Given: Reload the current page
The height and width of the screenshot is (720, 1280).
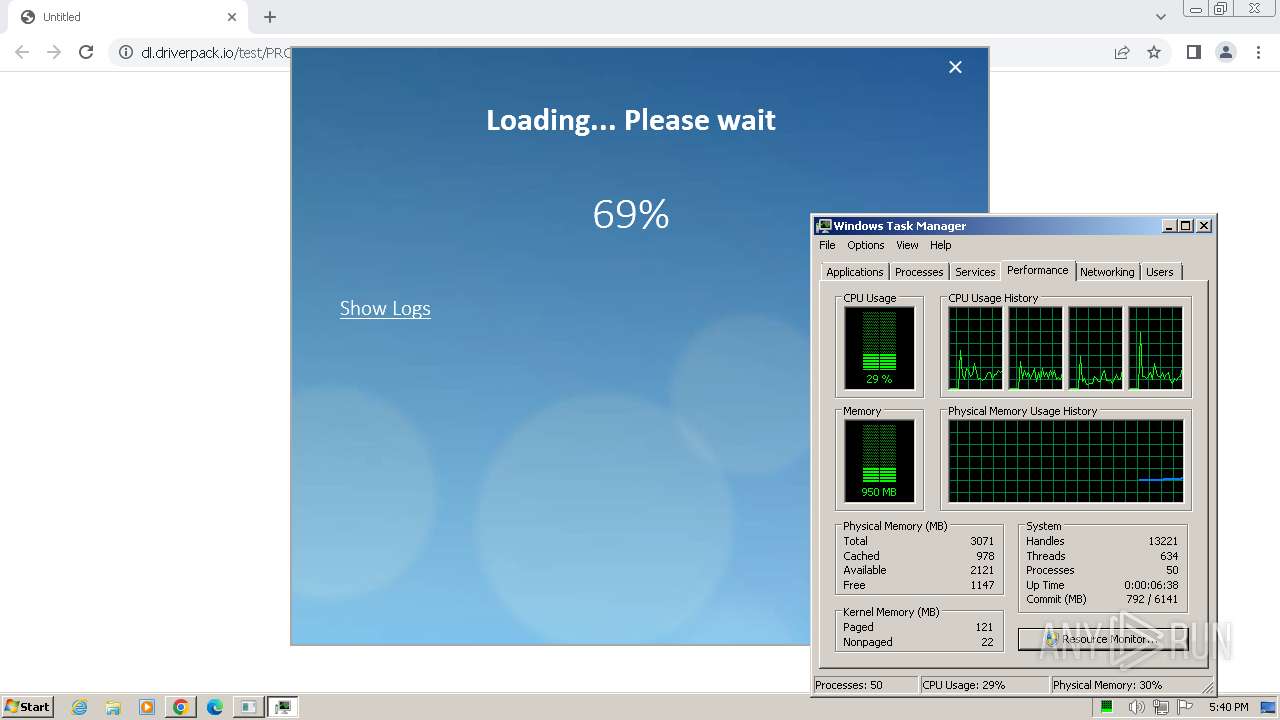Looking at the screenshot, I should [x=86, y=52].
